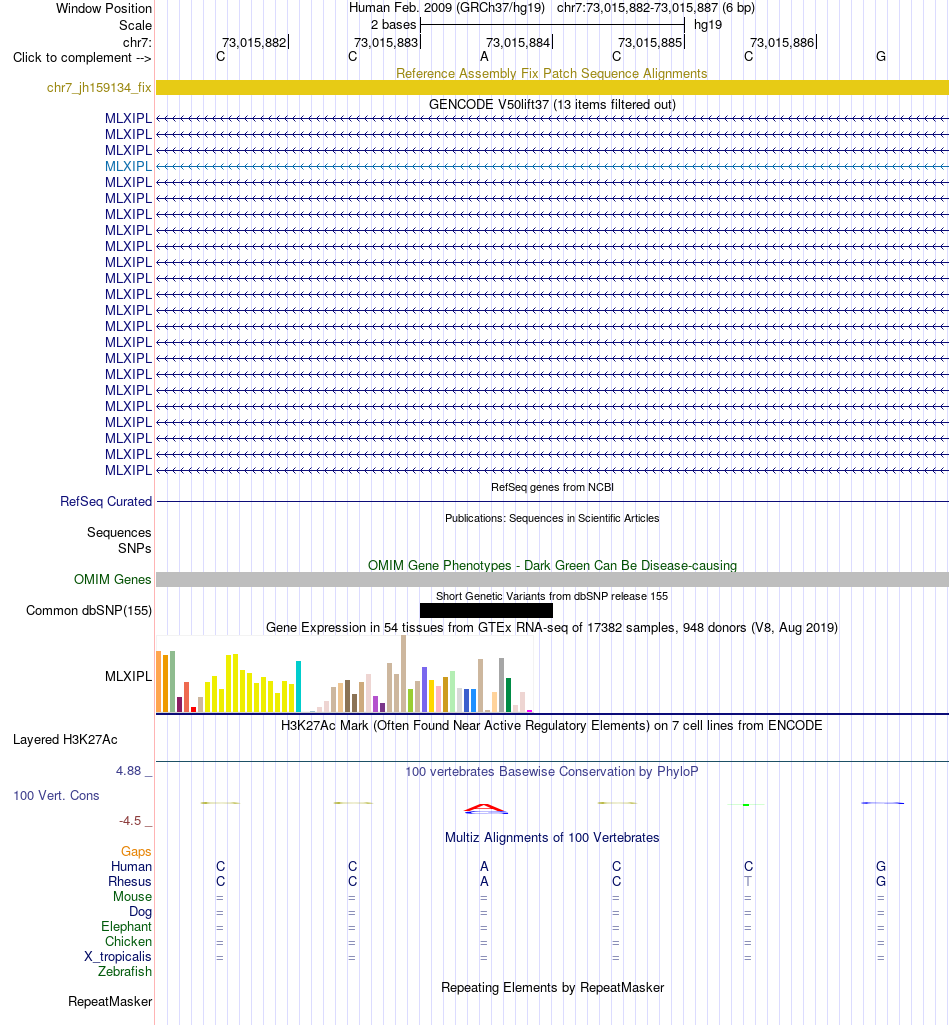Click the T base in the Rhesus row
This screenshot has width=950, height=1025.
tap(748, 881)
